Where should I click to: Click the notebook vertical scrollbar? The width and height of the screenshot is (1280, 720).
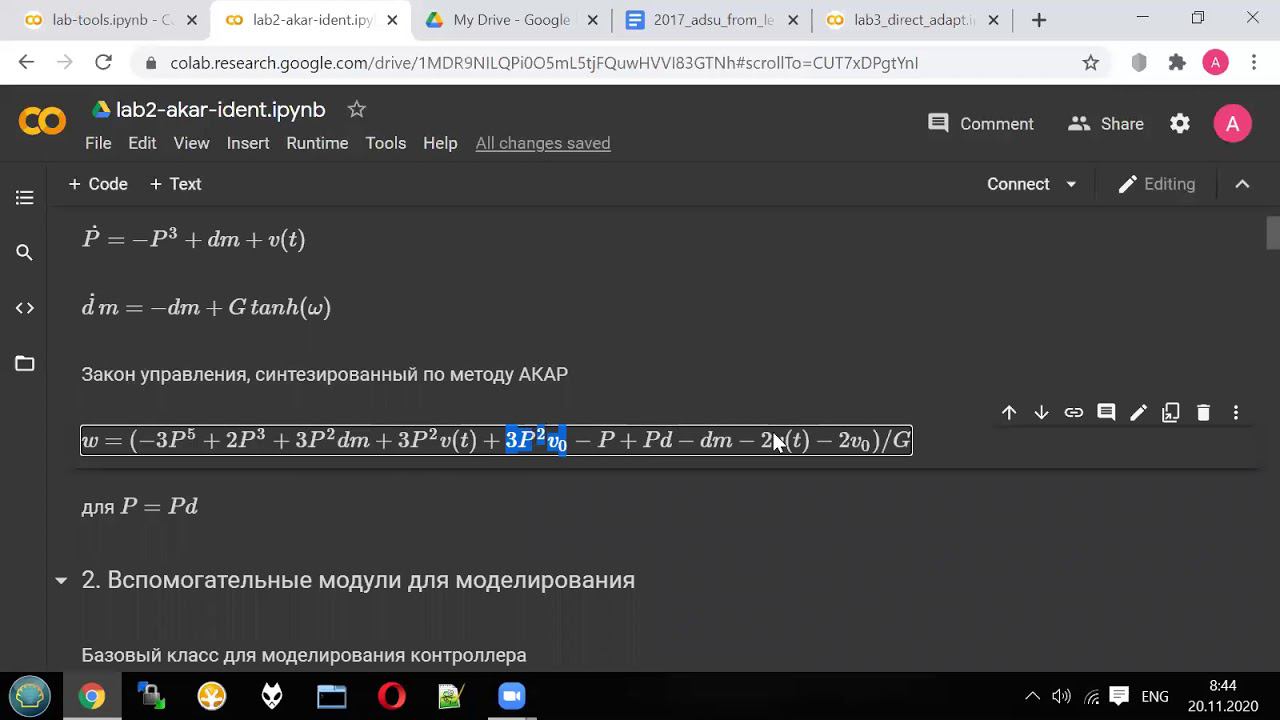(1272, 233)
